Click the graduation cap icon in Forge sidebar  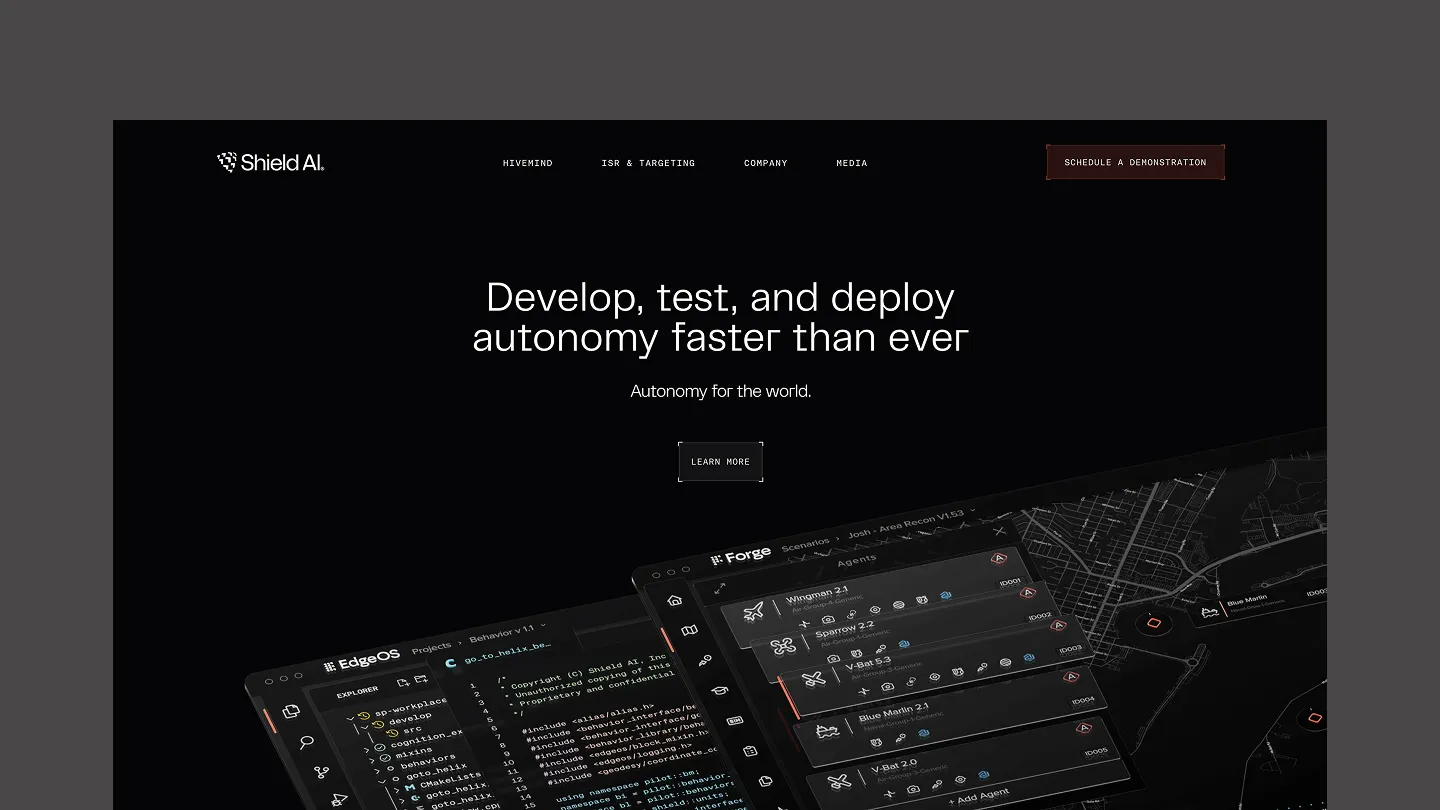tap(719, 690)
